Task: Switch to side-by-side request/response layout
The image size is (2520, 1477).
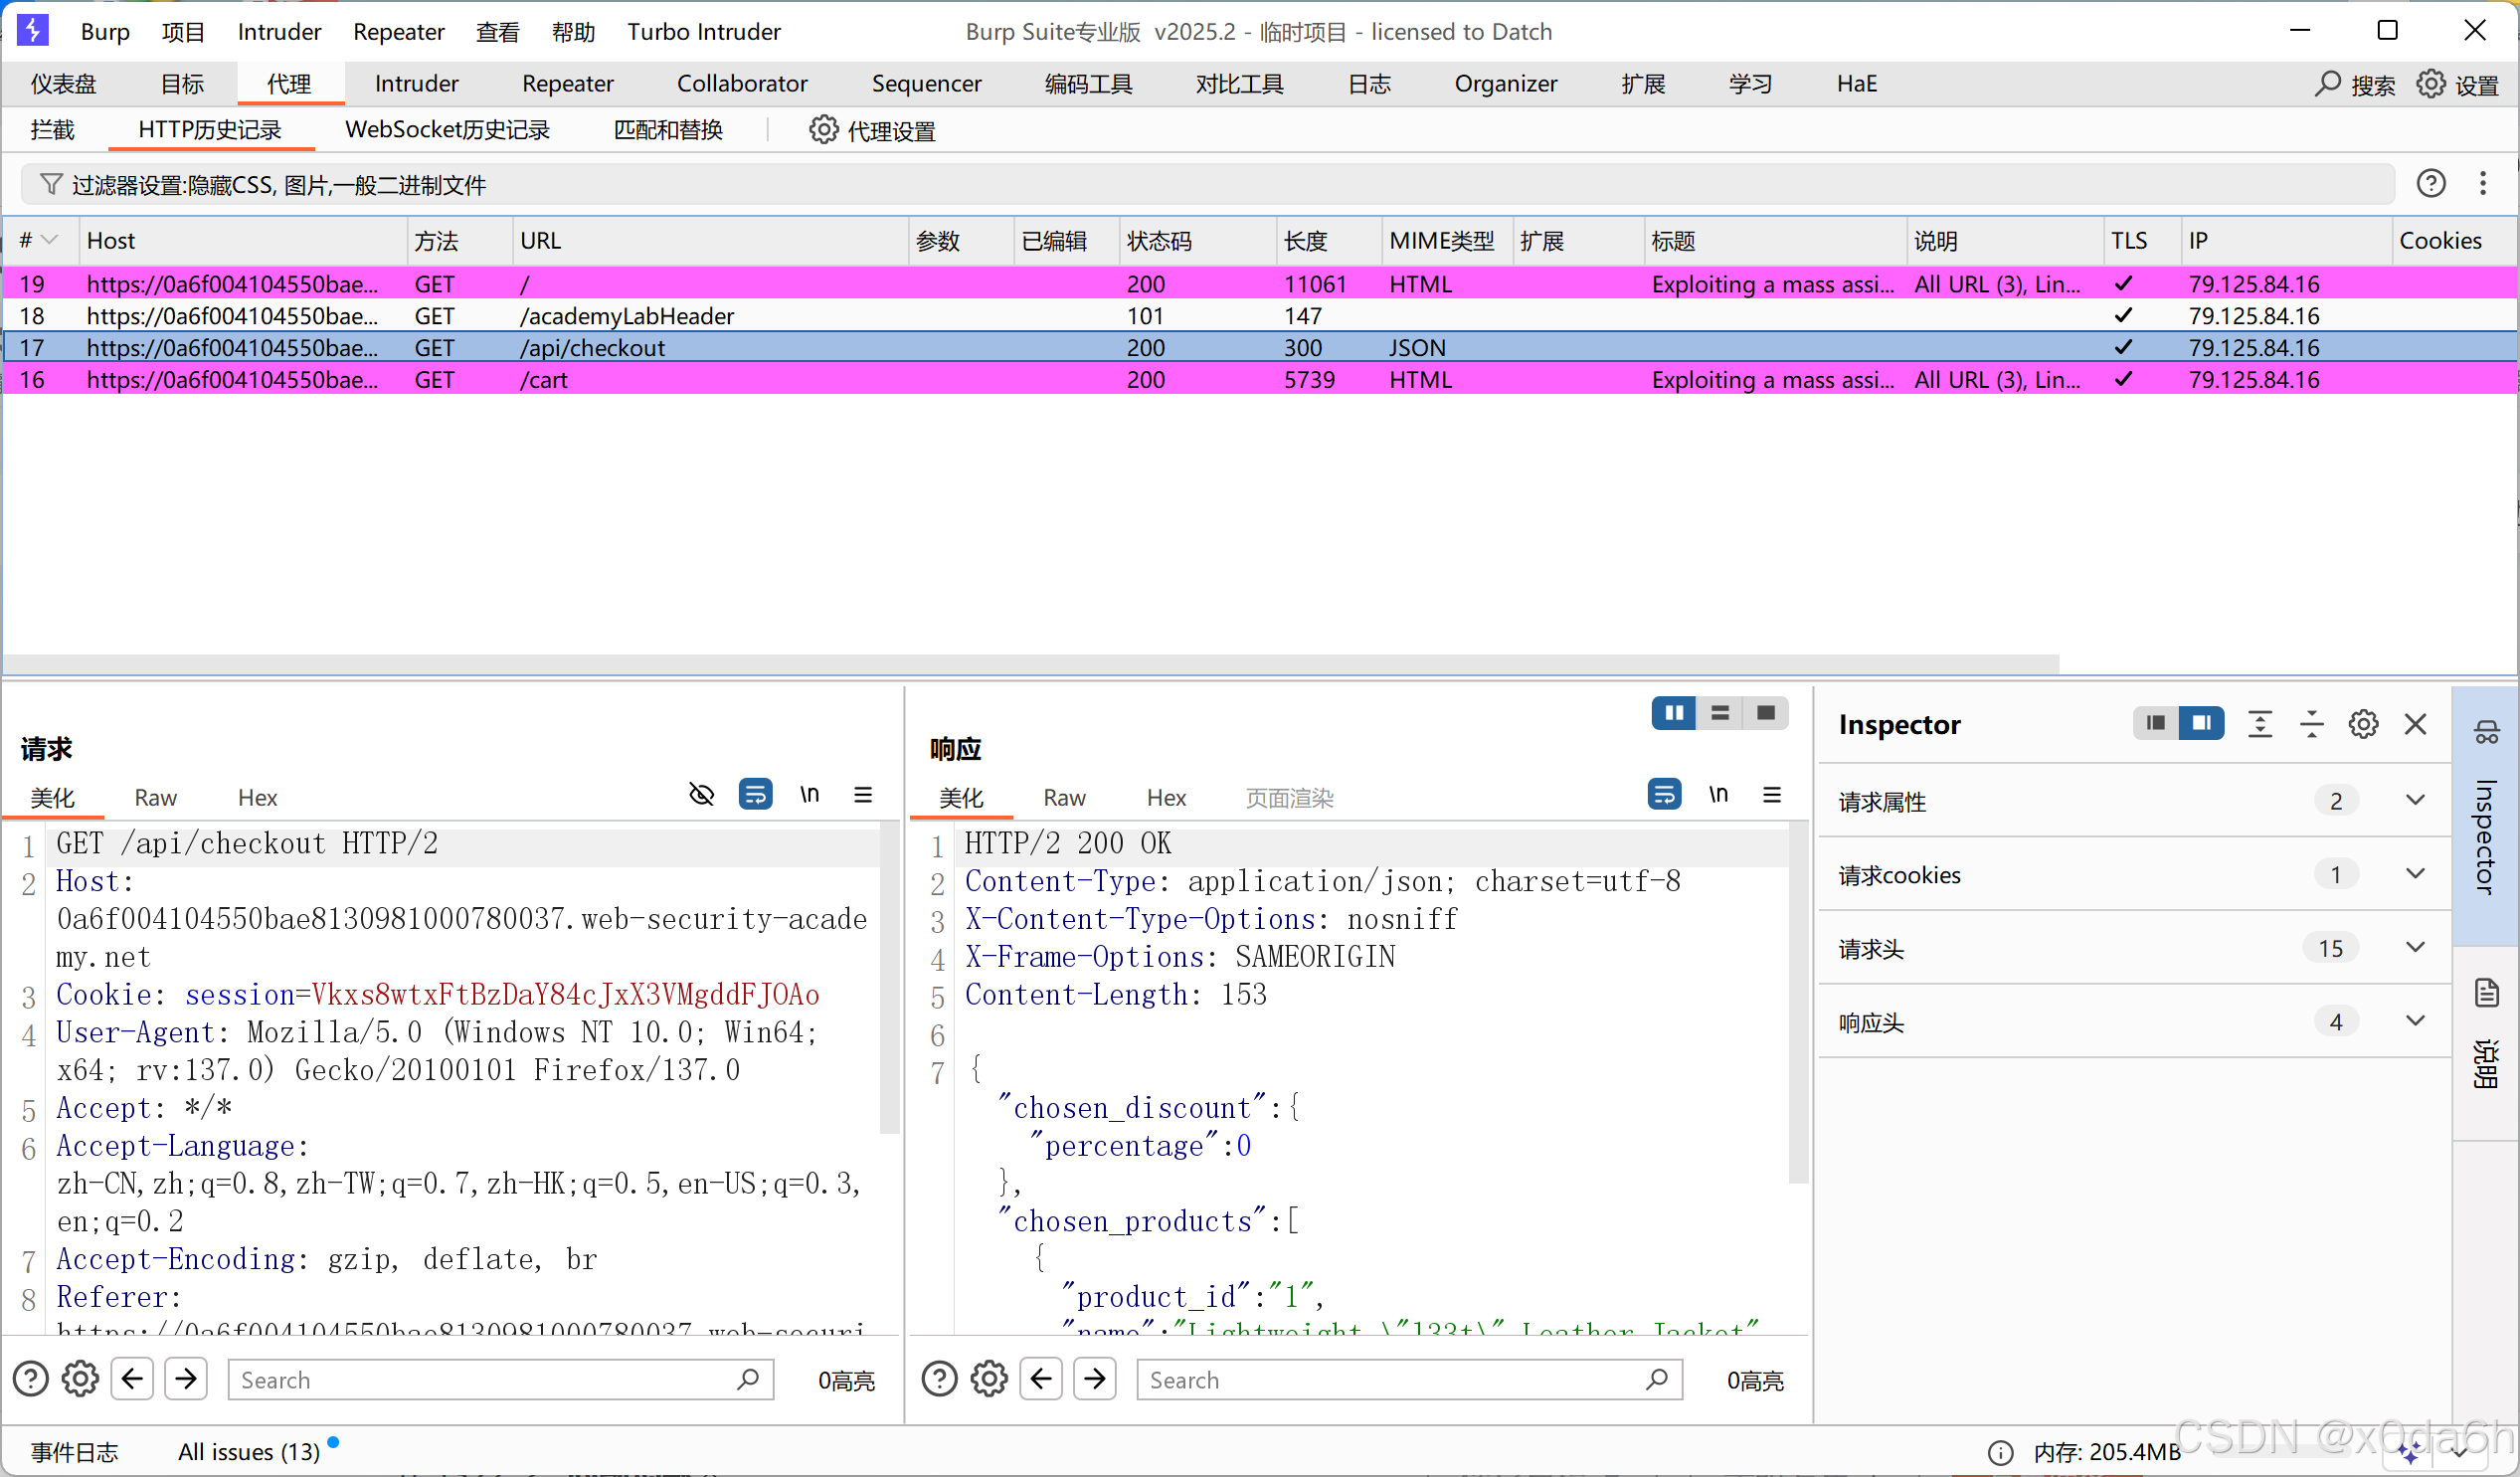Action: (1673, 713)
